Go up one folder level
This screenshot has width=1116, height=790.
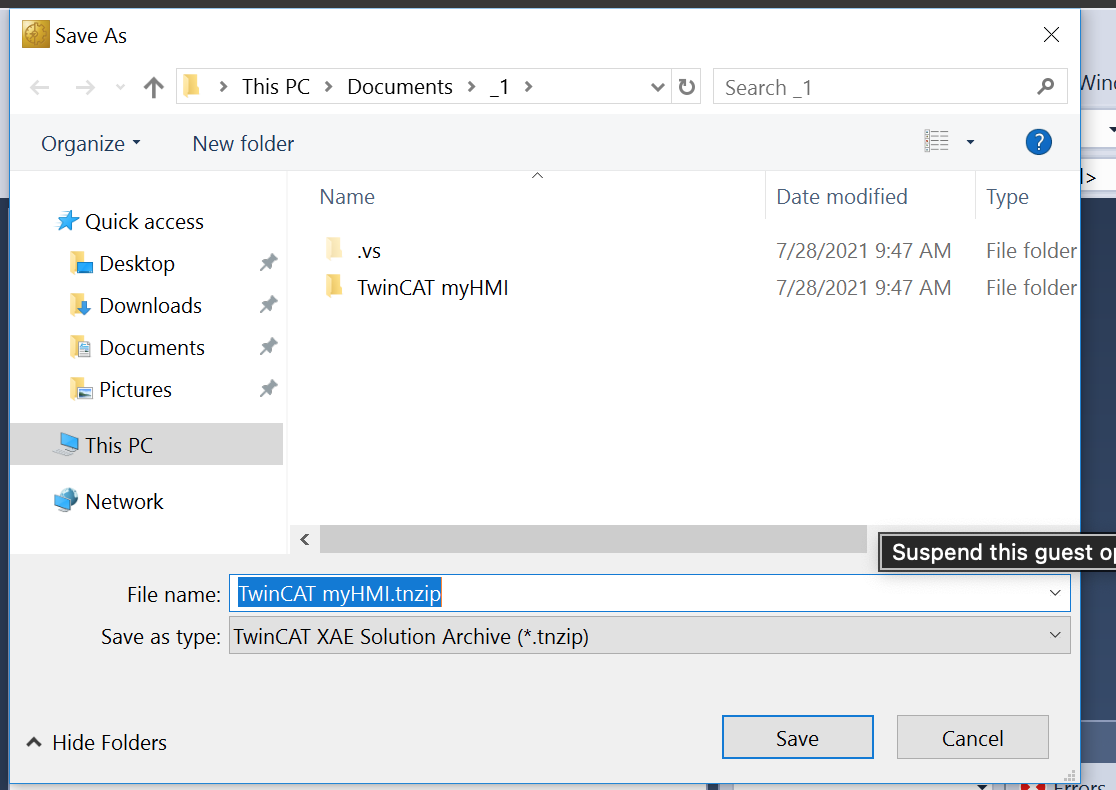pos(154,88)
